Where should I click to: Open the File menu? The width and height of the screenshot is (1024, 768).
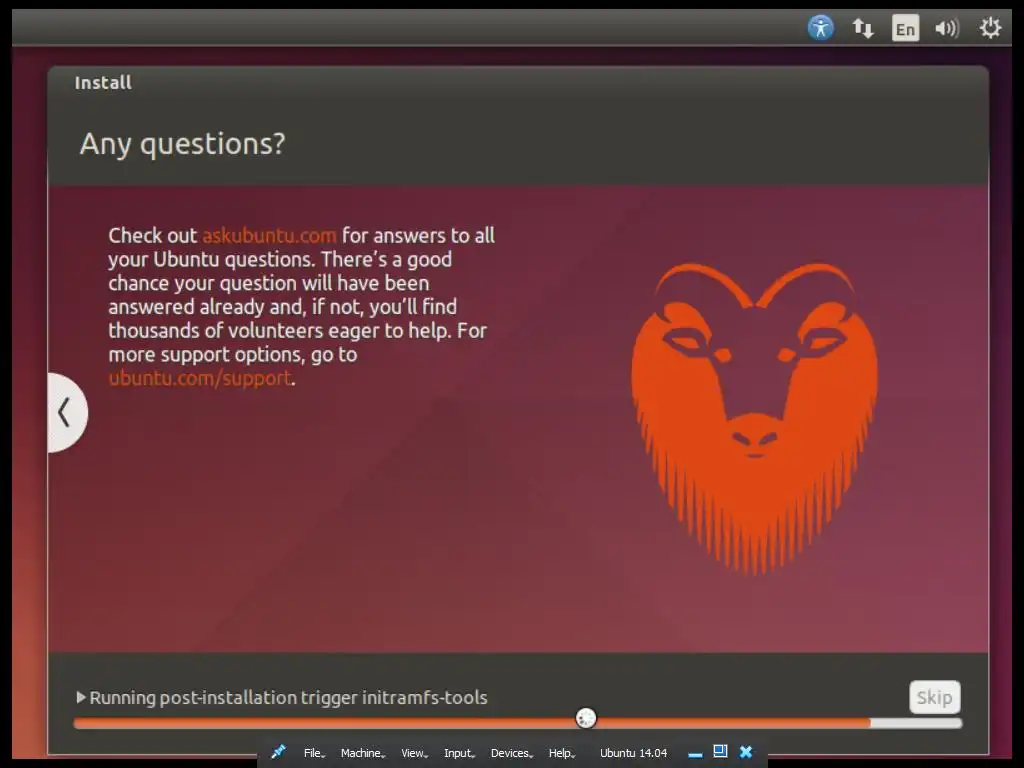point(314,753)
